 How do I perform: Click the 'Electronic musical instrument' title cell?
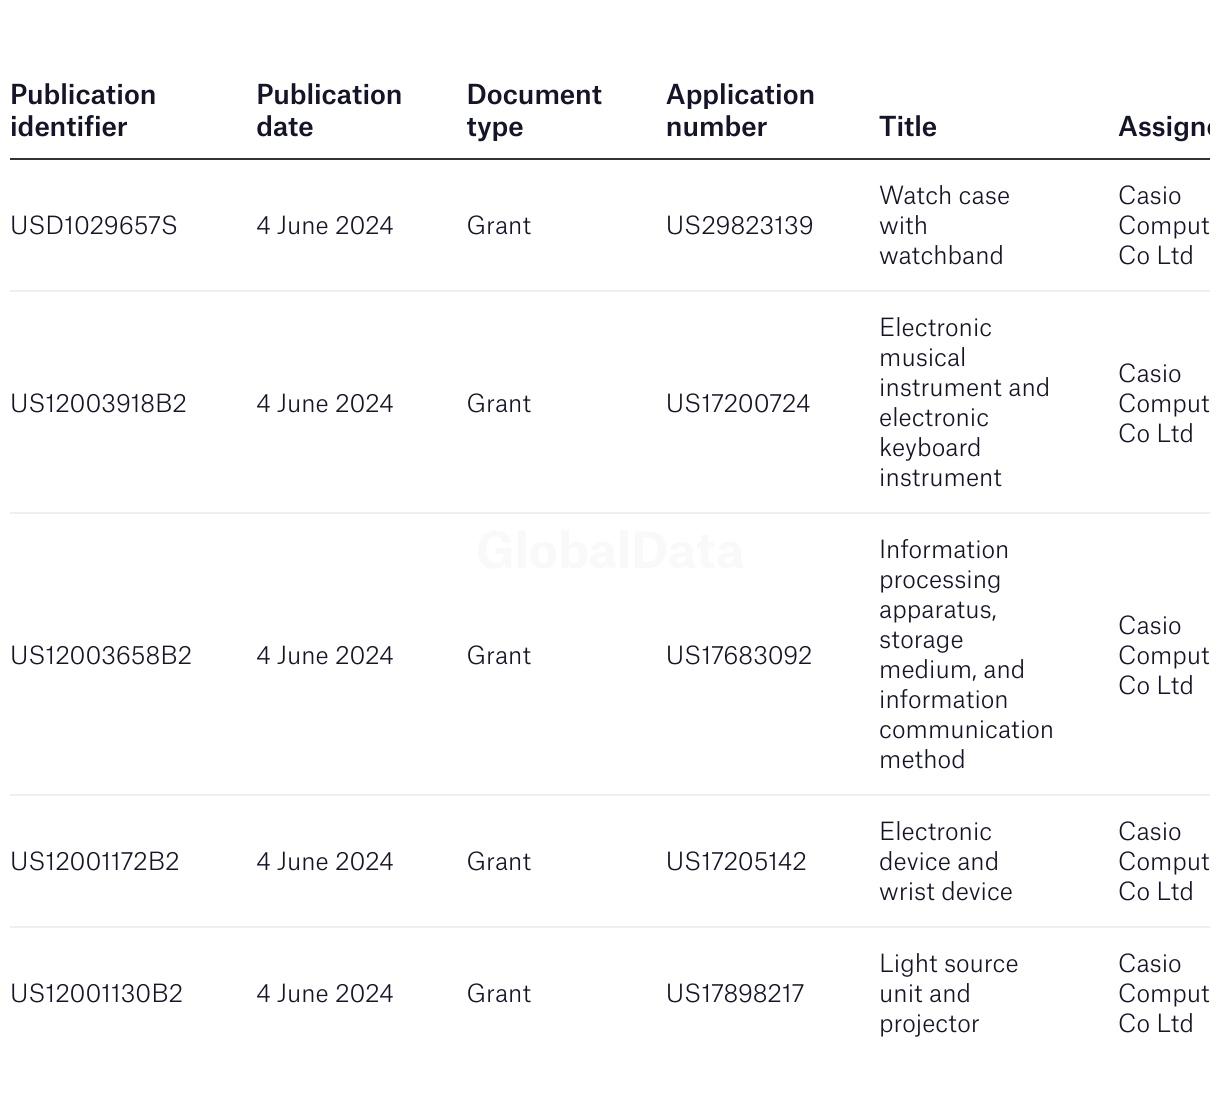tap(964, 403)
